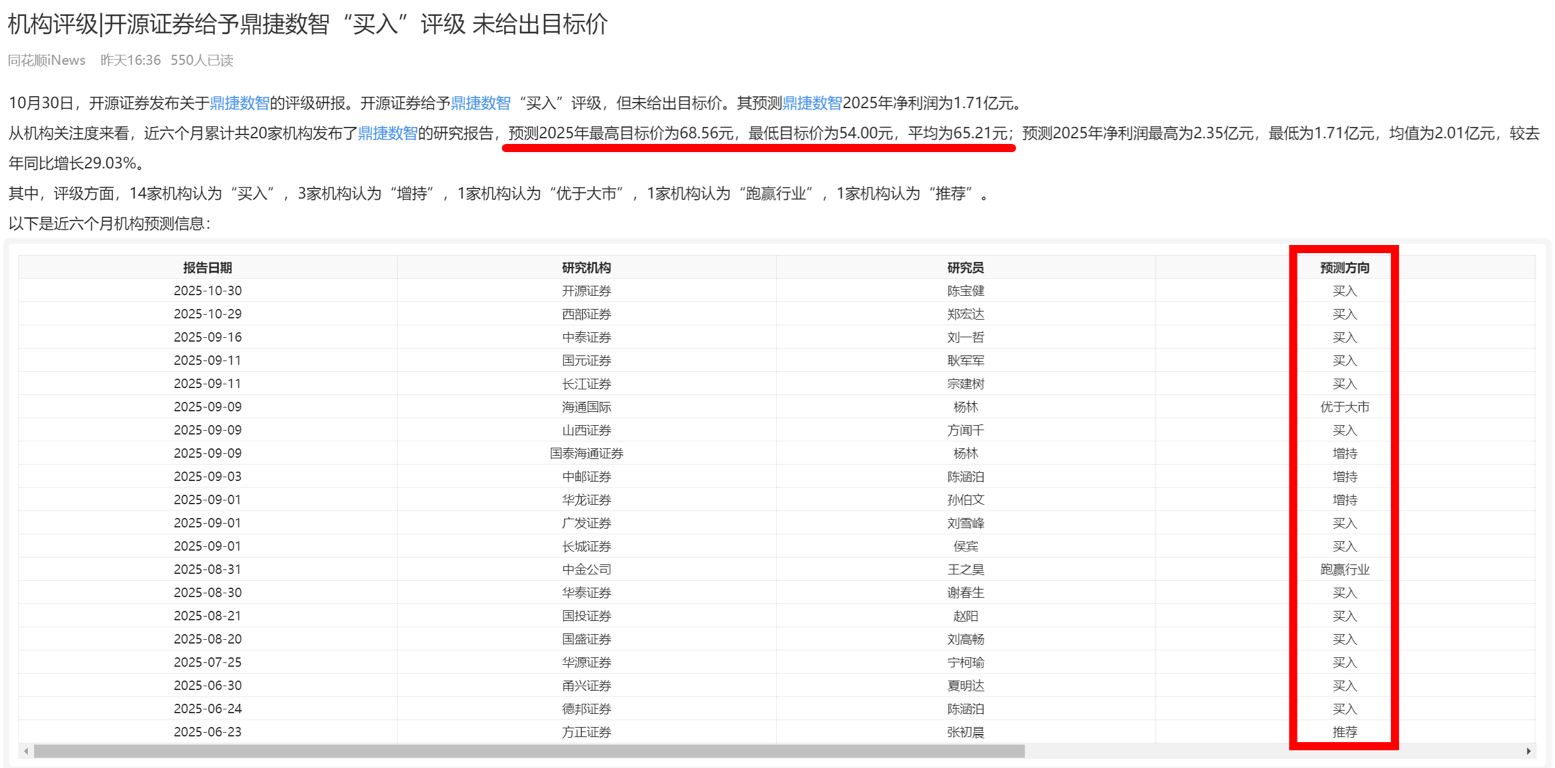
Task: Click researcher name 宗建树
Action: pos(966,384)
